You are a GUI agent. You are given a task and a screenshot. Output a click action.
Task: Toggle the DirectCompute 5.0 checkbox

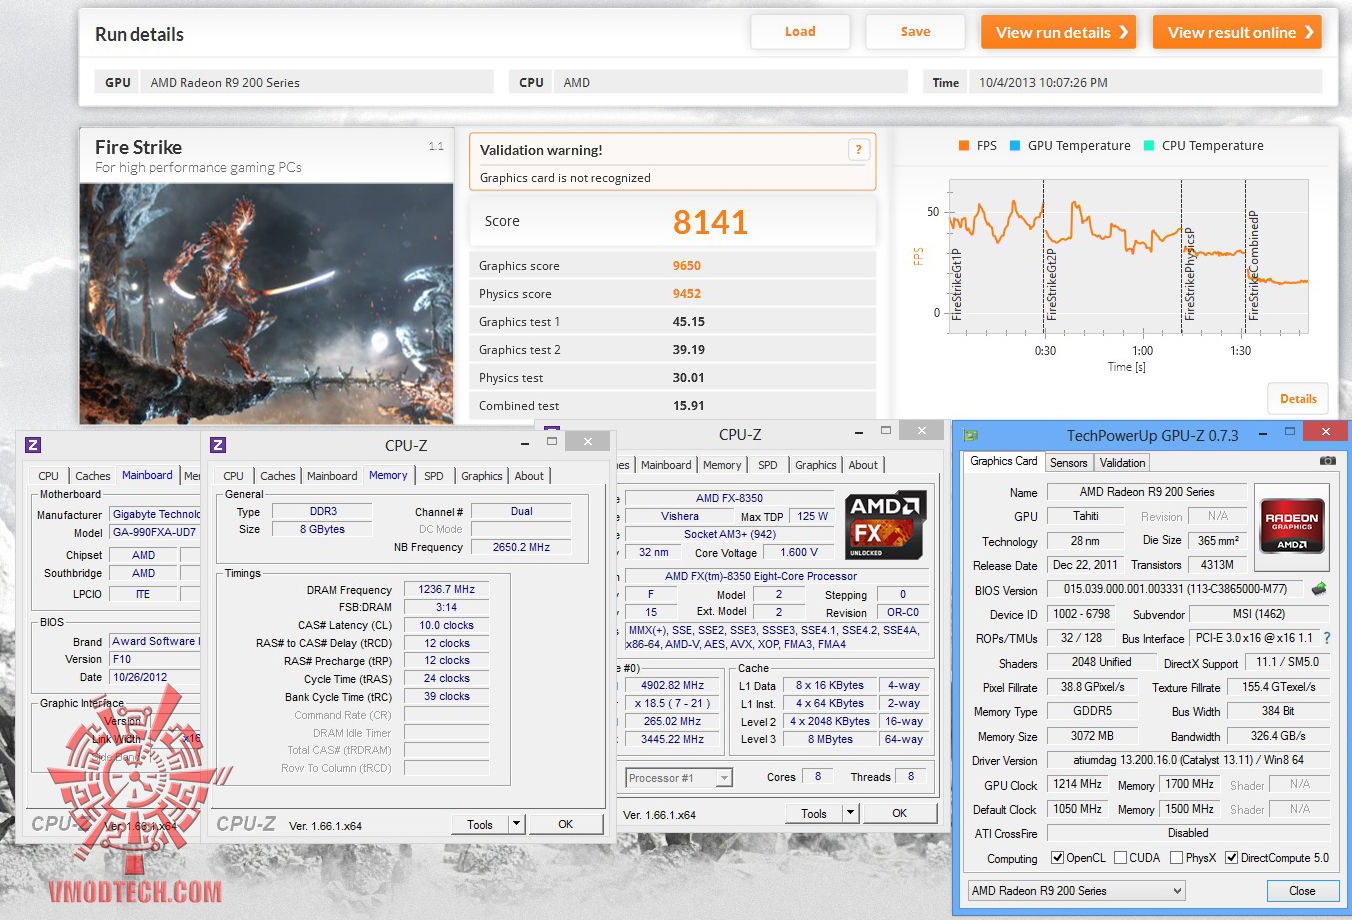coord(1231,858)
